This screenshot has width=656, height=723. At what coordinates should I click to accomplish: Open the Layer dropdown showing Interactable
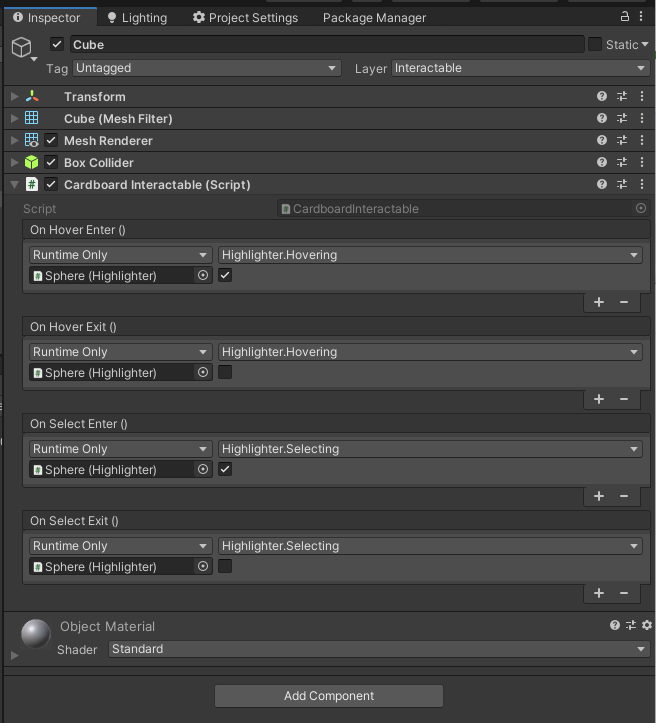click(x=520, y=68)
